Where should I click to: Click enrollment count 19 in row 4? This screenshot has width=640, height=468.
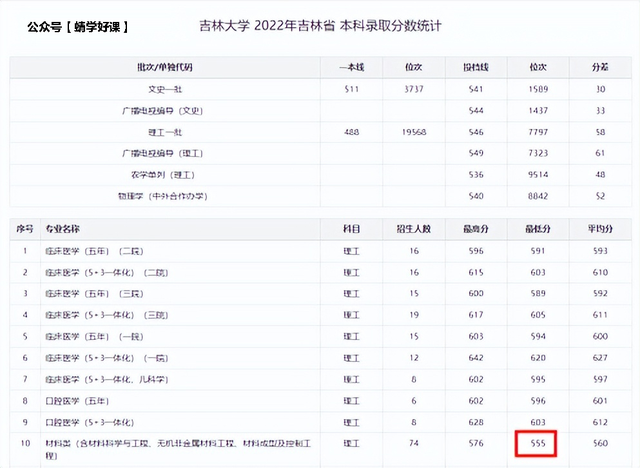pyautogui.click(x=414, y=315)
